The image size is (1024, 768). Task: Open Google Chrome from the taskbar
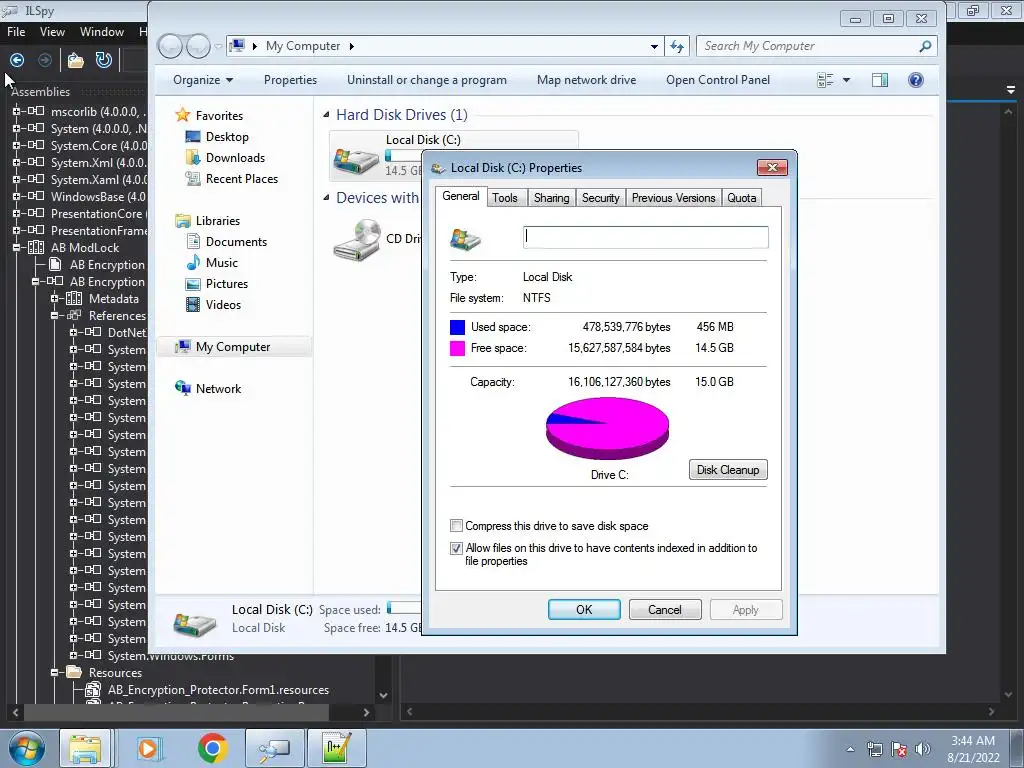coord(213,748)
